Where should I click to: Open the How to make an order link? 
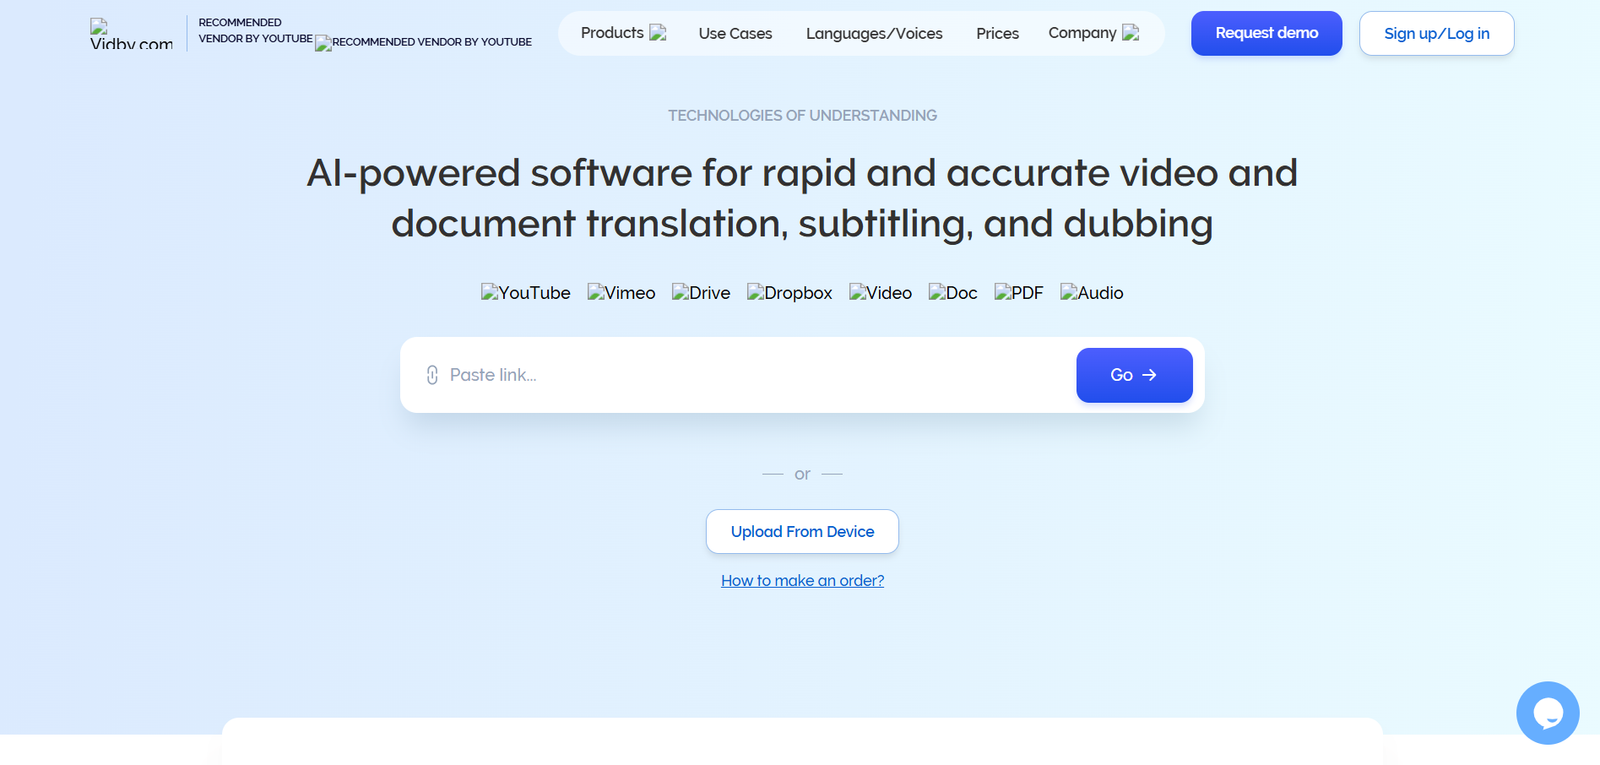[802, 581]
